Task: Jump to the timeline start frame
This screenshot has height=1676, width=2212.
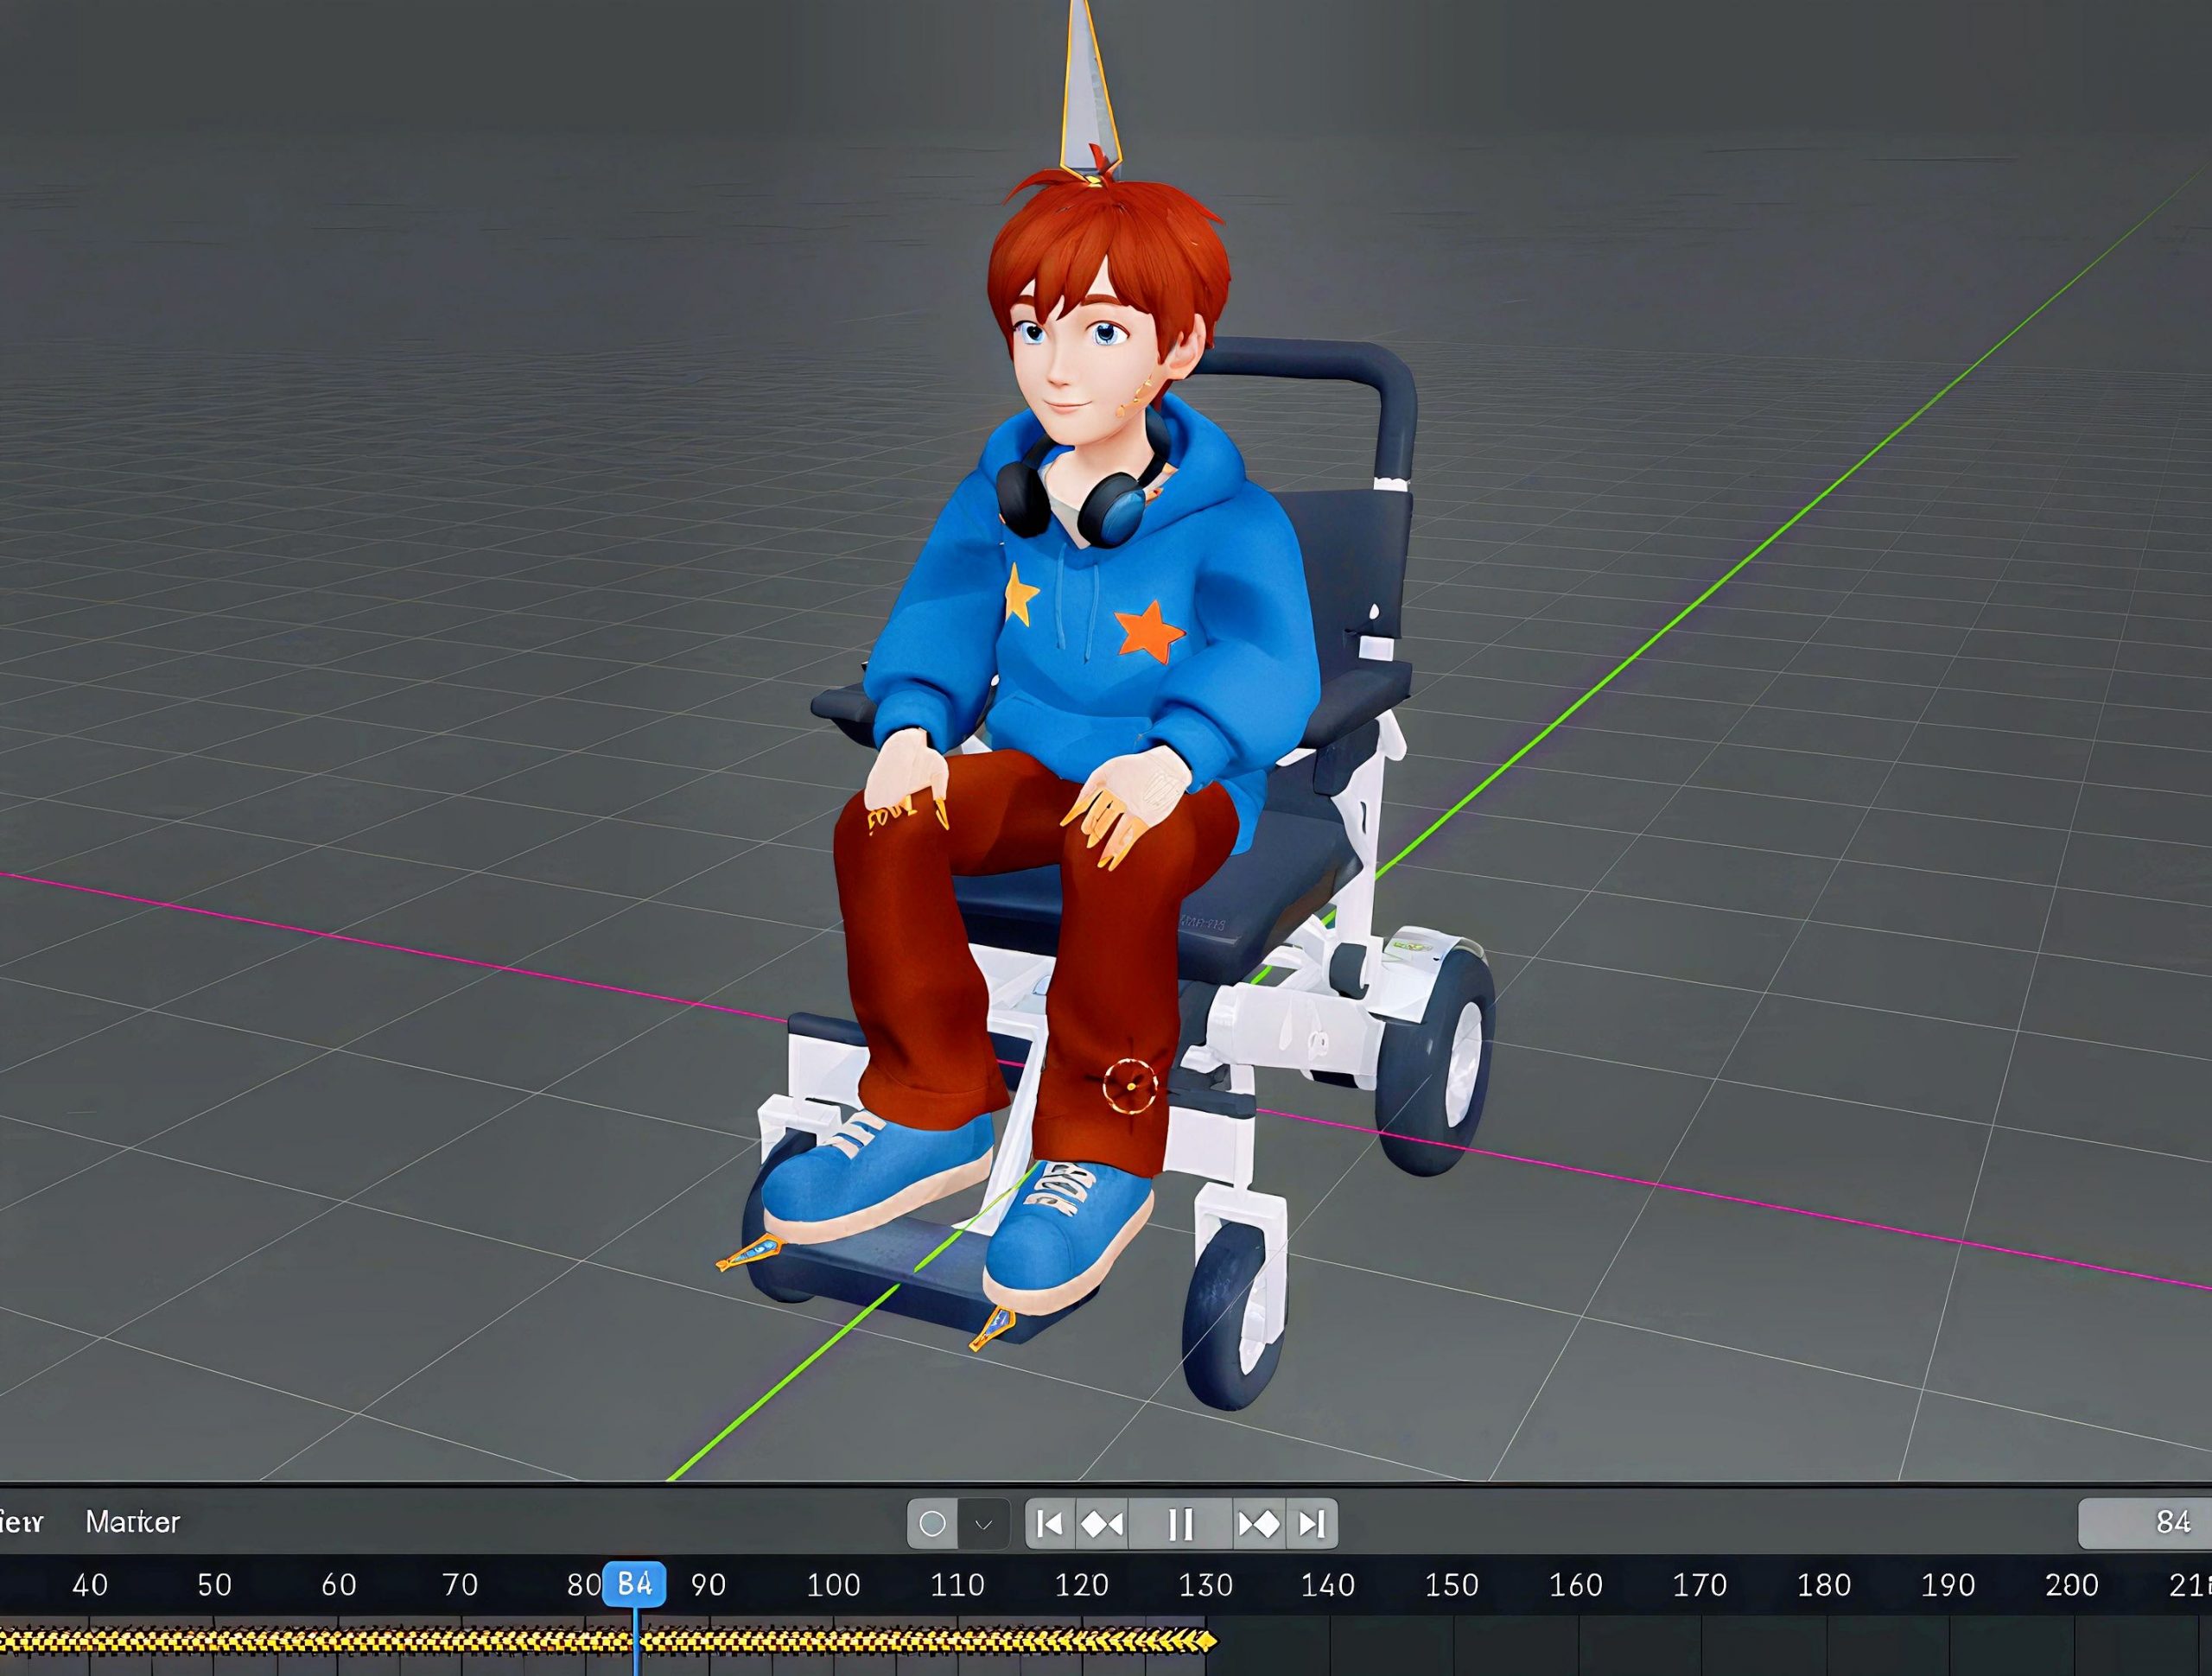Action: click(x=1050, y=1524)
